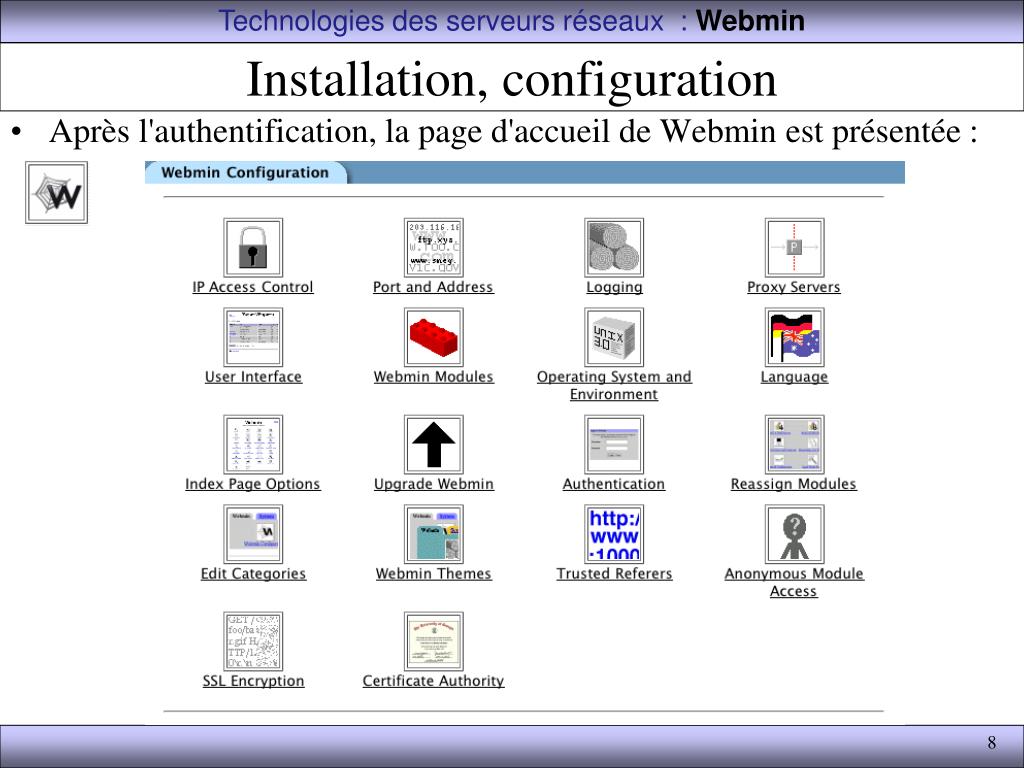Click the Certificate Authority diploma icon
This screenshot has height=768, width=1024.
pyautogui.click(x=434, y=641)
